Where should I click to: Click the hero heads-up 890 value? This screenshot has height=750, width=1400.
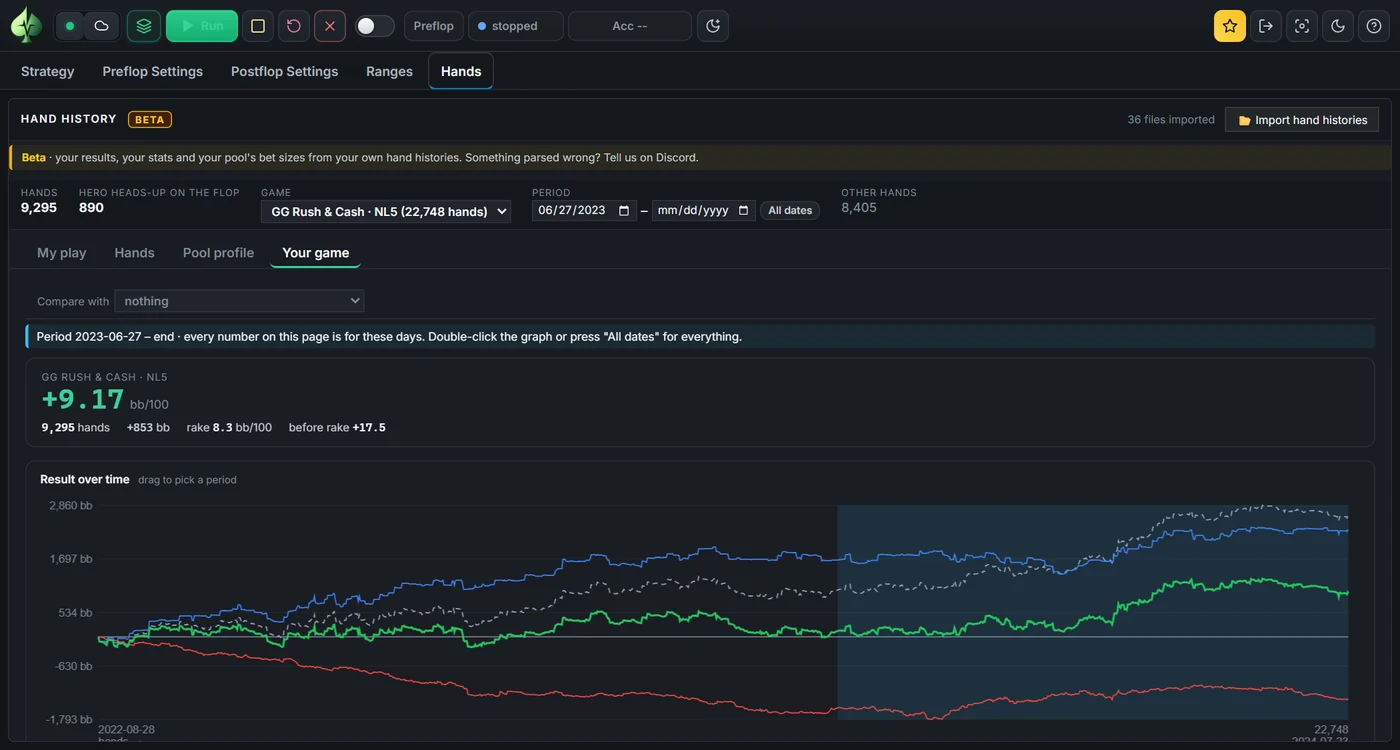tap(91, 208)
